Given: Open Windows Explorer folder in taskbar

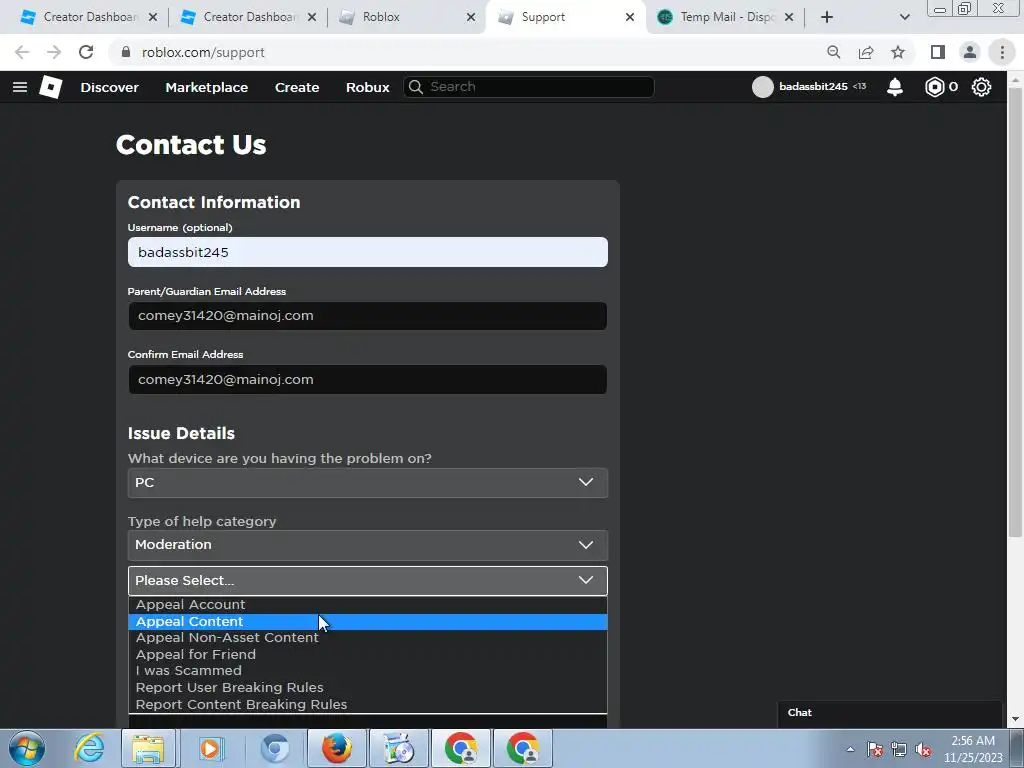Looking at the screenshot, I should (148, 748).
